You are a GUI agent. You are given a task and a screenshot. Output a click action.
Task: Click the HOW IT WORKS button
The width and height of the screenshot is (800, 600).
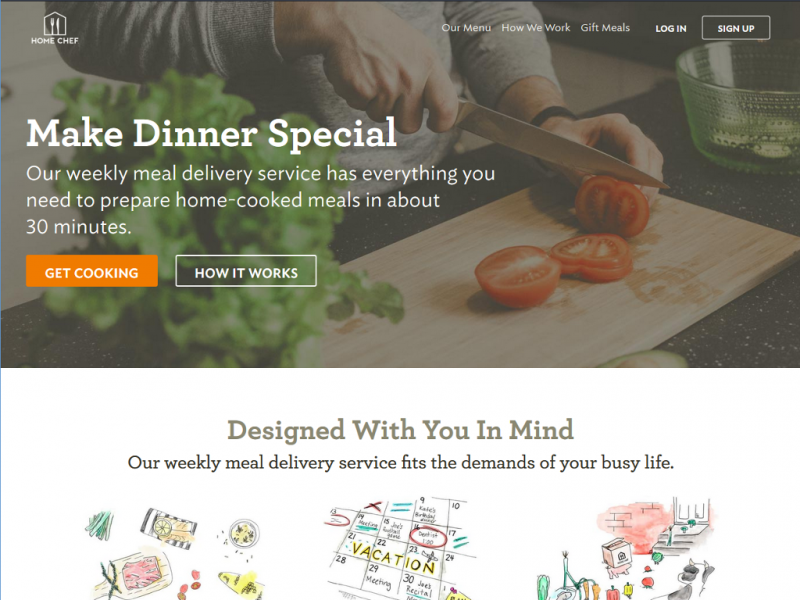point(246,271)
